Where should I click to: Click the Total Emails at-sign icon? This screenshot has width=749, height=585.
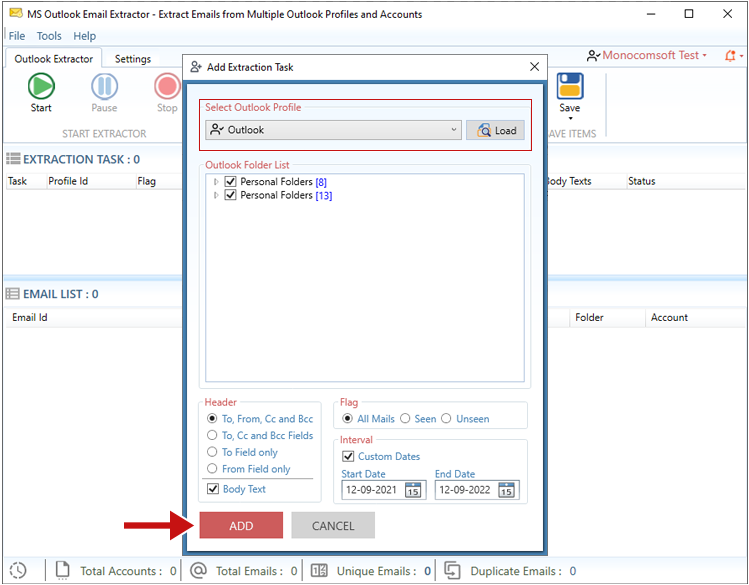[198, 570]
